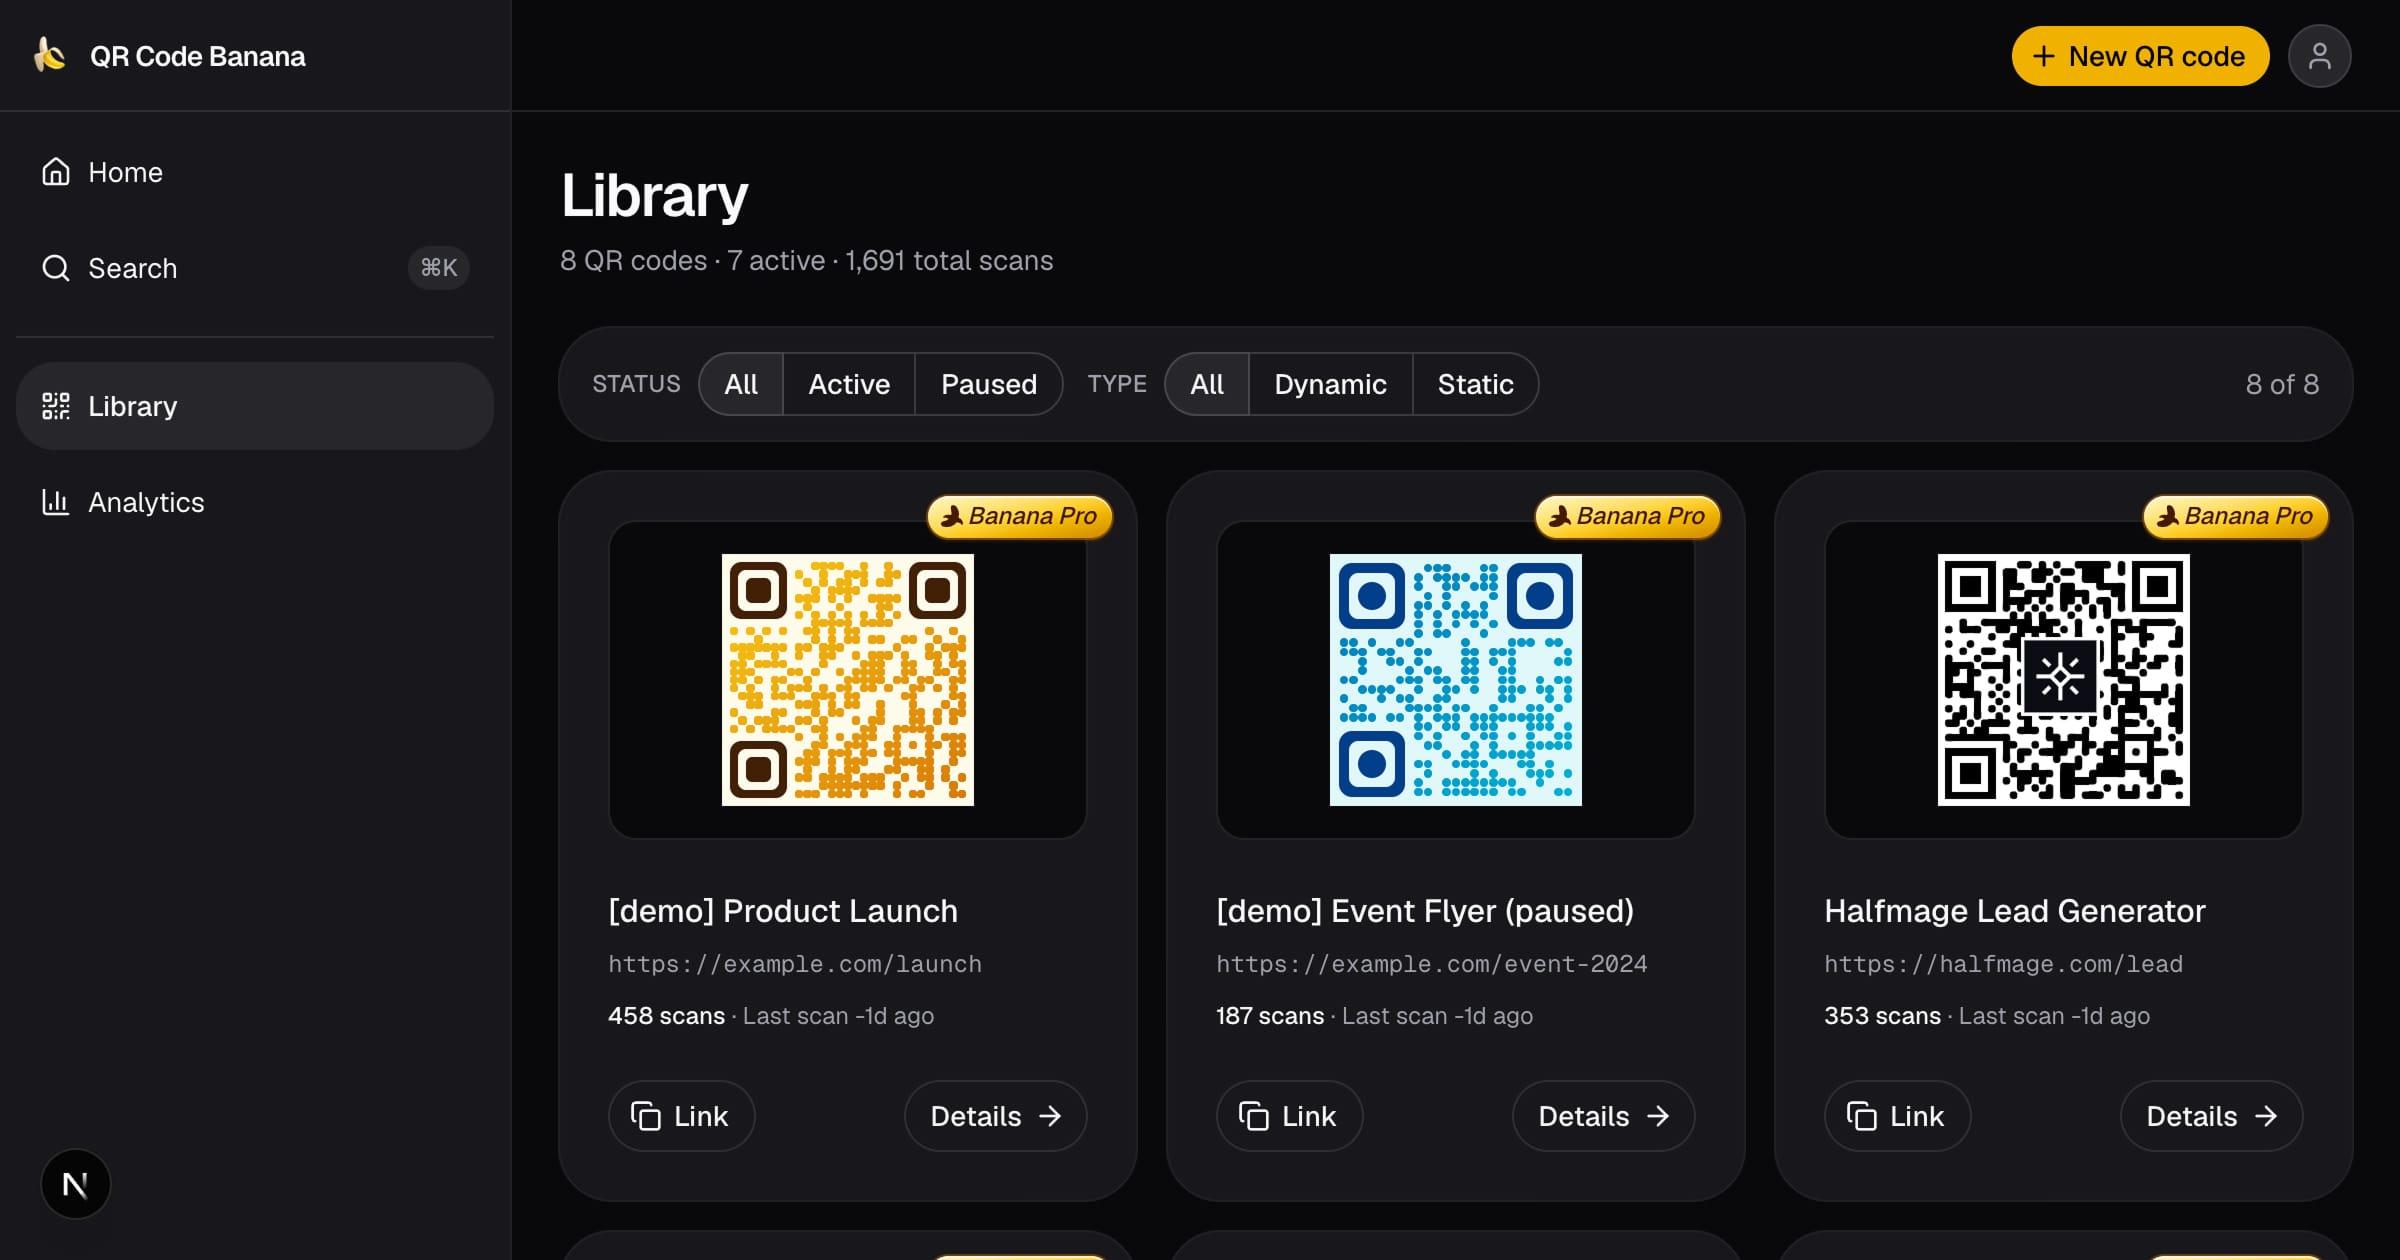Viewport: 2400px width, 1260px height.
Task: Click arrow icon on Product Launch Details
Action: pos(1050,1116)
